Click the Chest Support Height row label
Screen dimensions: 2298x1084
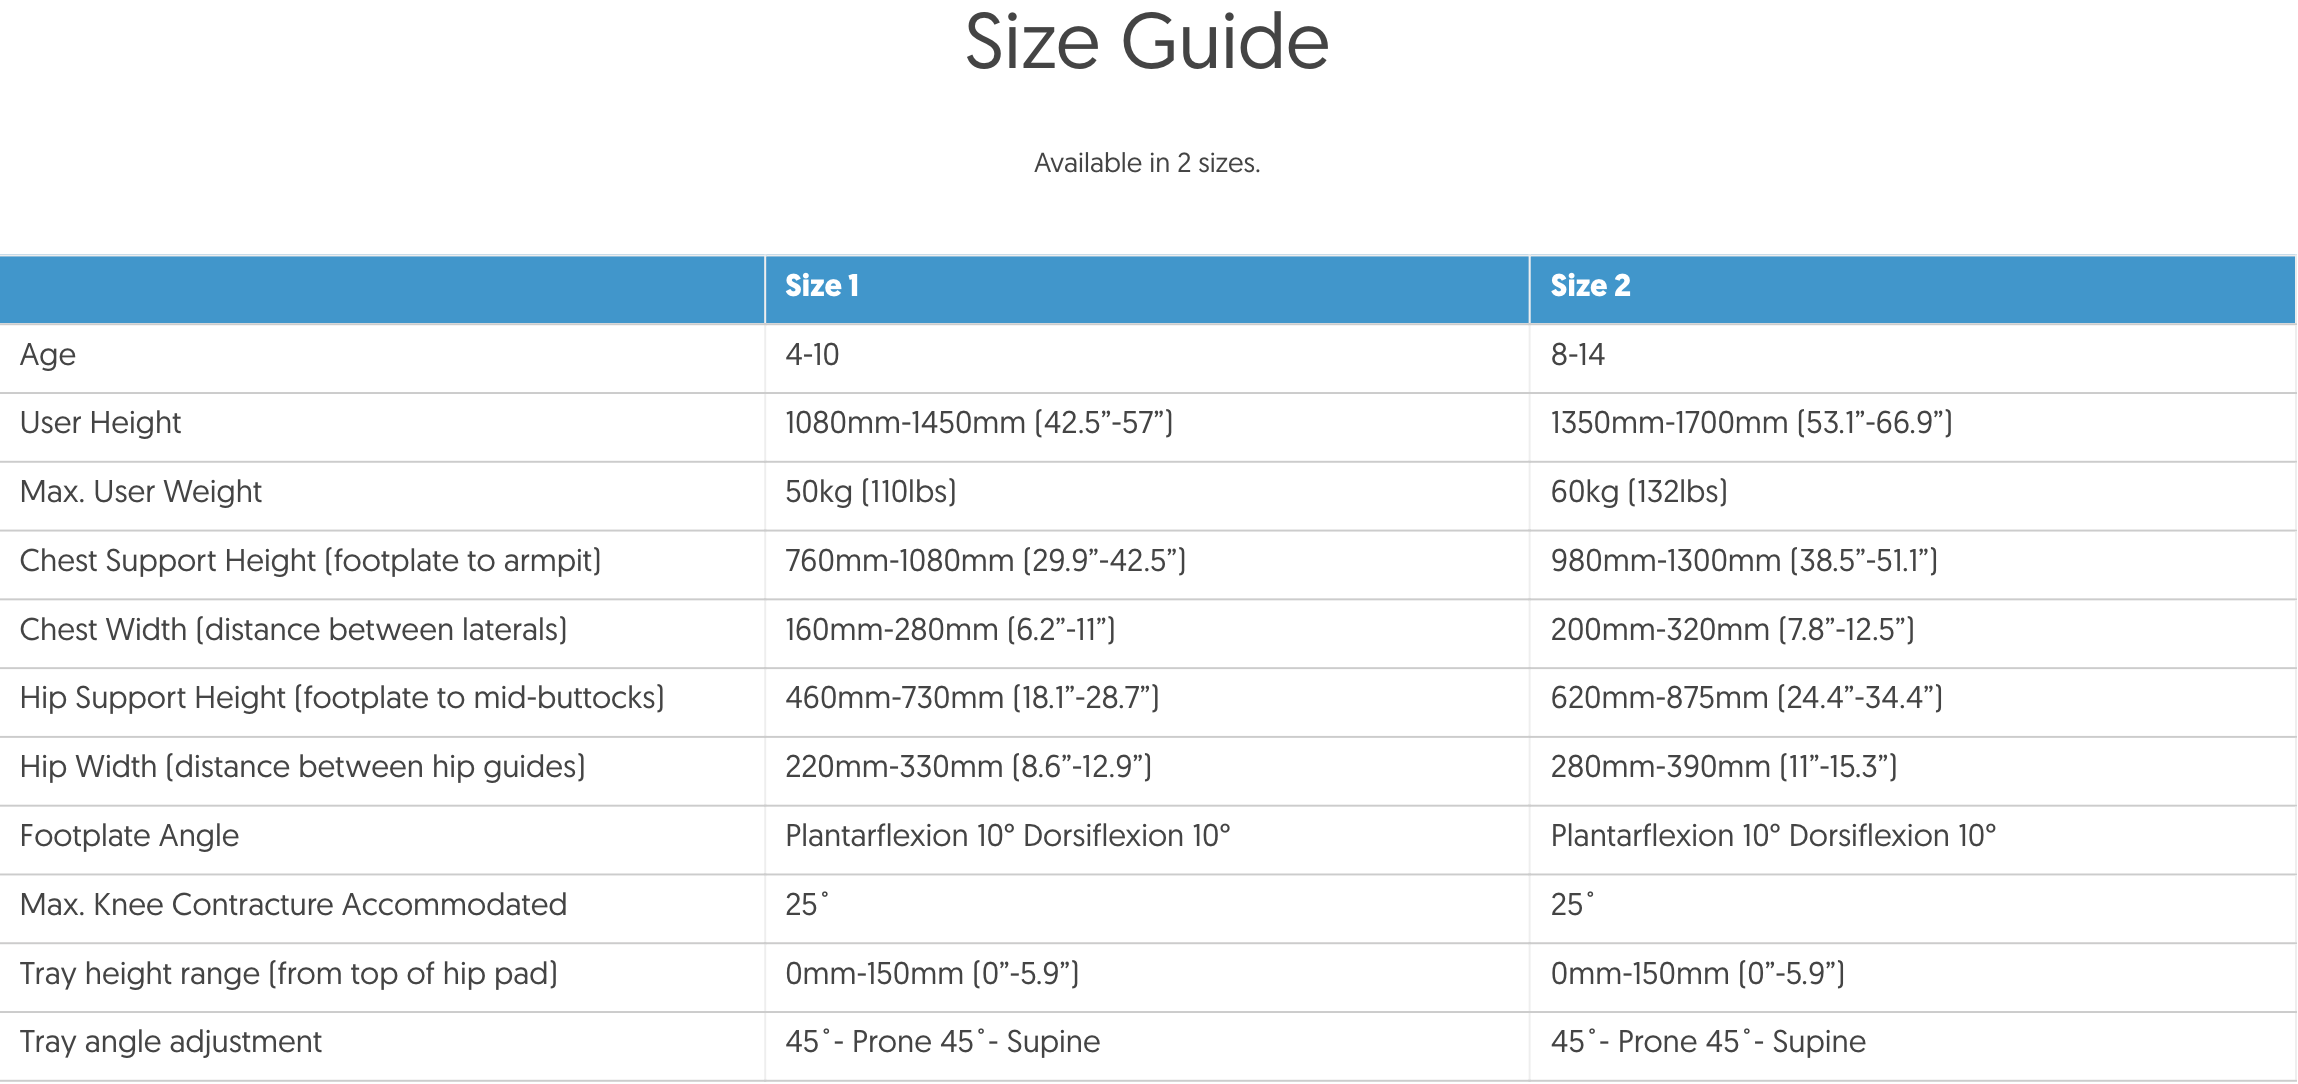pos(310,561)
